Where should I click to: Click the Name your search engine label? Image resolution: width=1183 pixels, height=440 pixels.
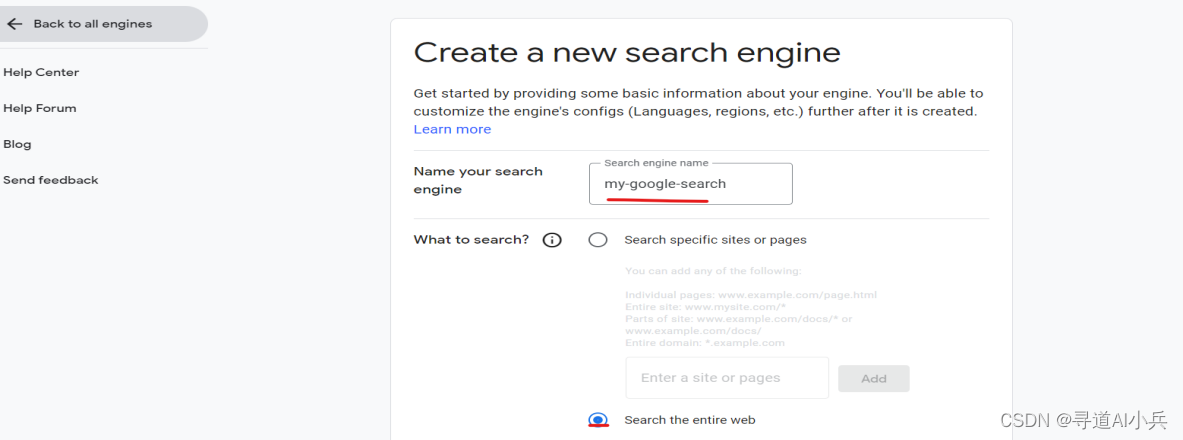478,180
